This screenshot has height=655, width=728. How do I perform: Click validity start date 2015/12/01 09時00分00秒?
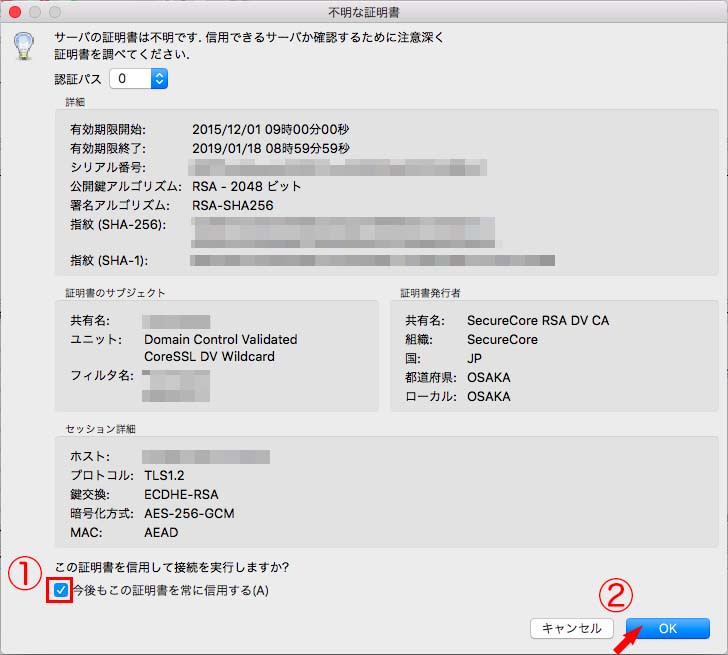coord(270,130)
